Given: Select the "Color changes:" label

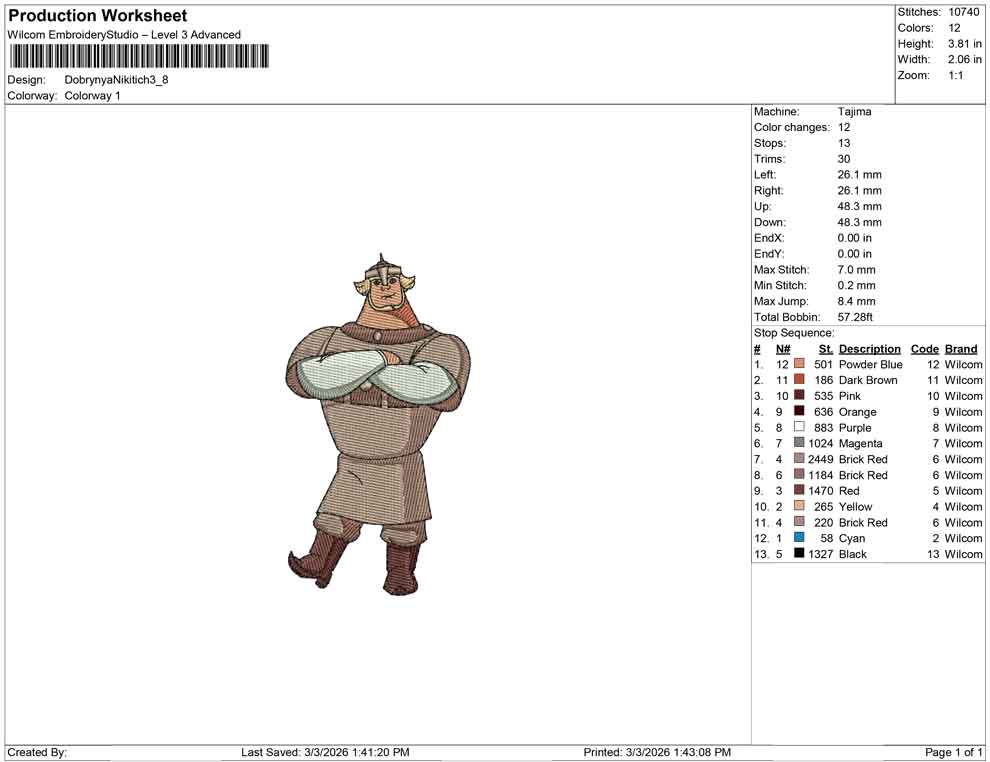Looking at the screenshot, I should tap(792, 128).
